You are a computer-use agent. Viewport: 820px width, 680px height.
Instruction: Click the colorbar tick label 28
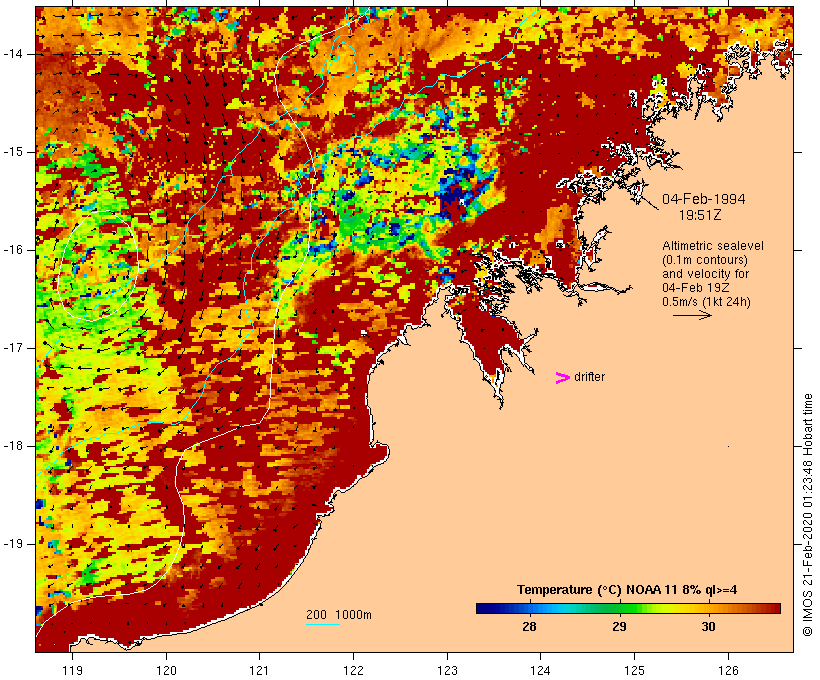529,627
